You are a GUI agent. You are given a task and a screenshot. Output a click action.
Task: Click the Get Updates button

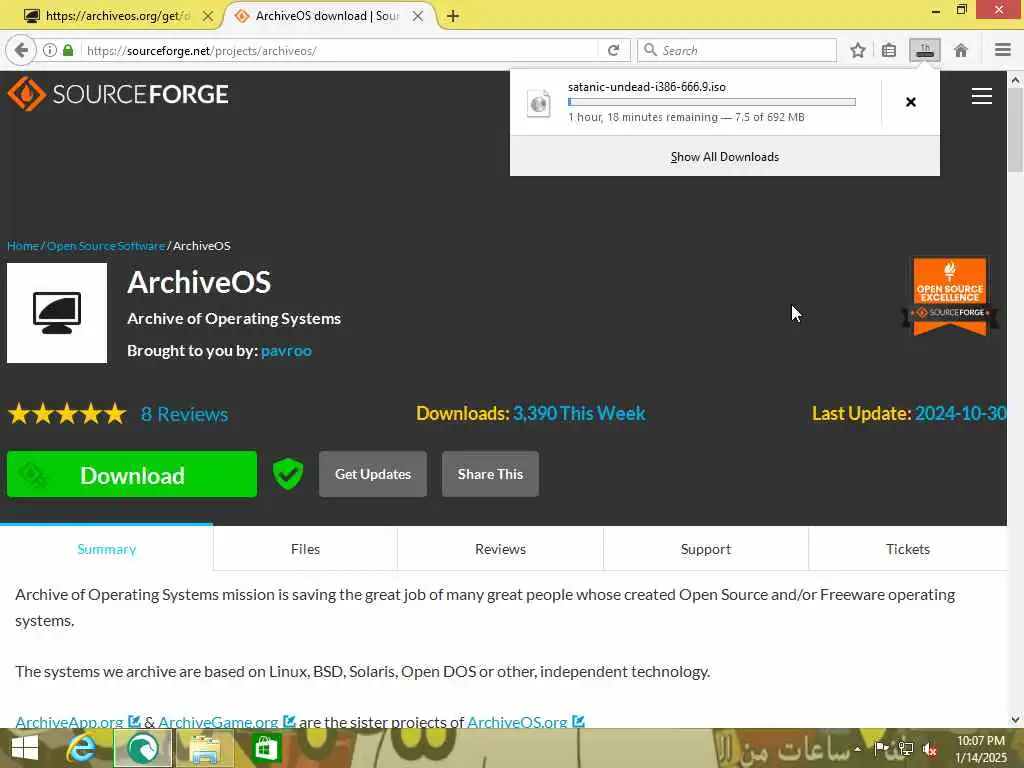coord(373,474)
